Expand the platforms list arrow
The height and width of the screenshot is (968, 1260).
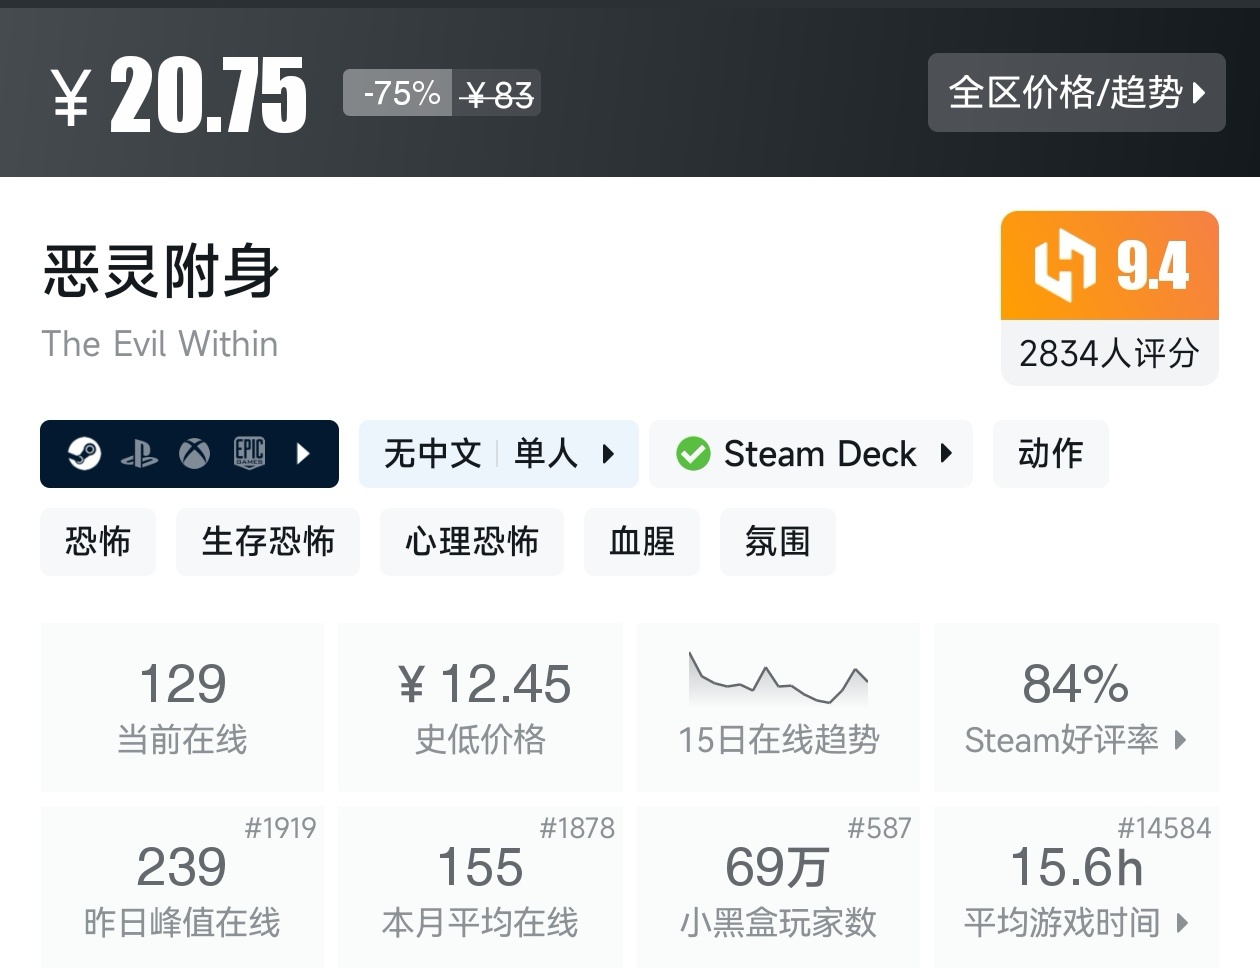304,454
